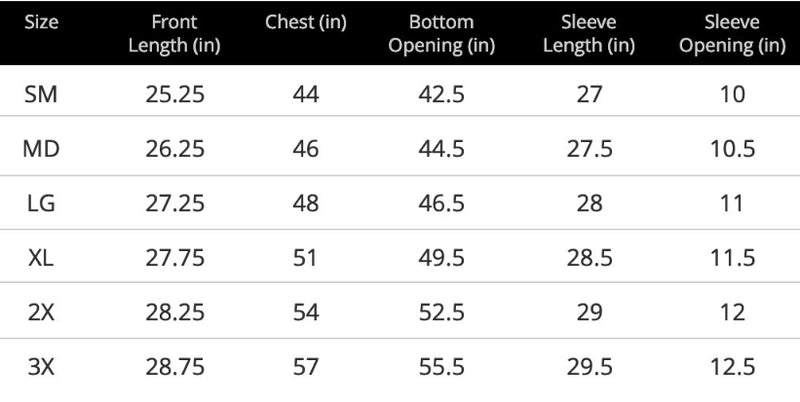Select the MD size row label
The image size is (800, 402).
pos(41,149)
